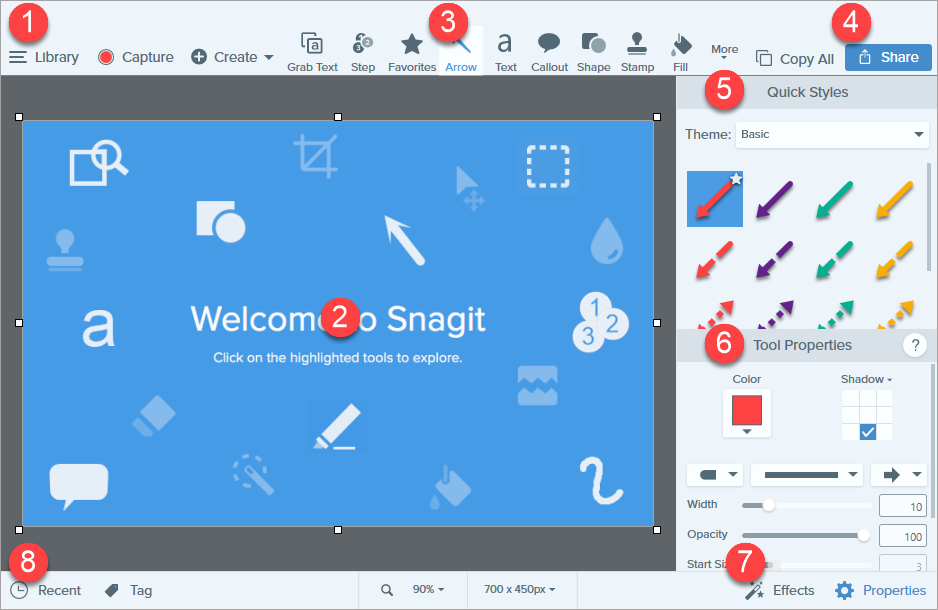Viewport: 938px width, 610px height.
Task: Select the Grab Text tool
Action: [x=312, y=53]
